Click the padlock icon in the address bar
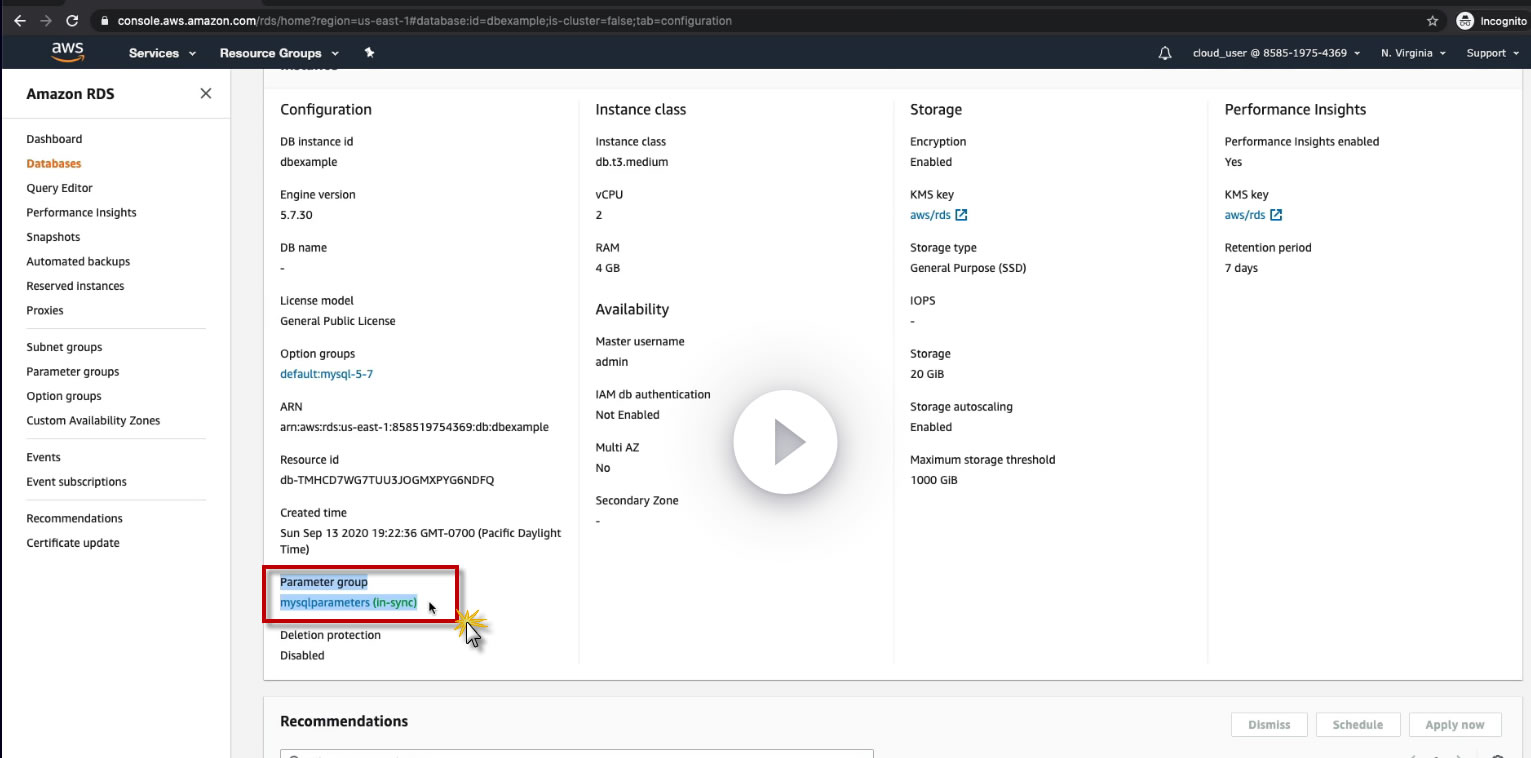Screen dimensions: 1531x758 click(104, 20)
